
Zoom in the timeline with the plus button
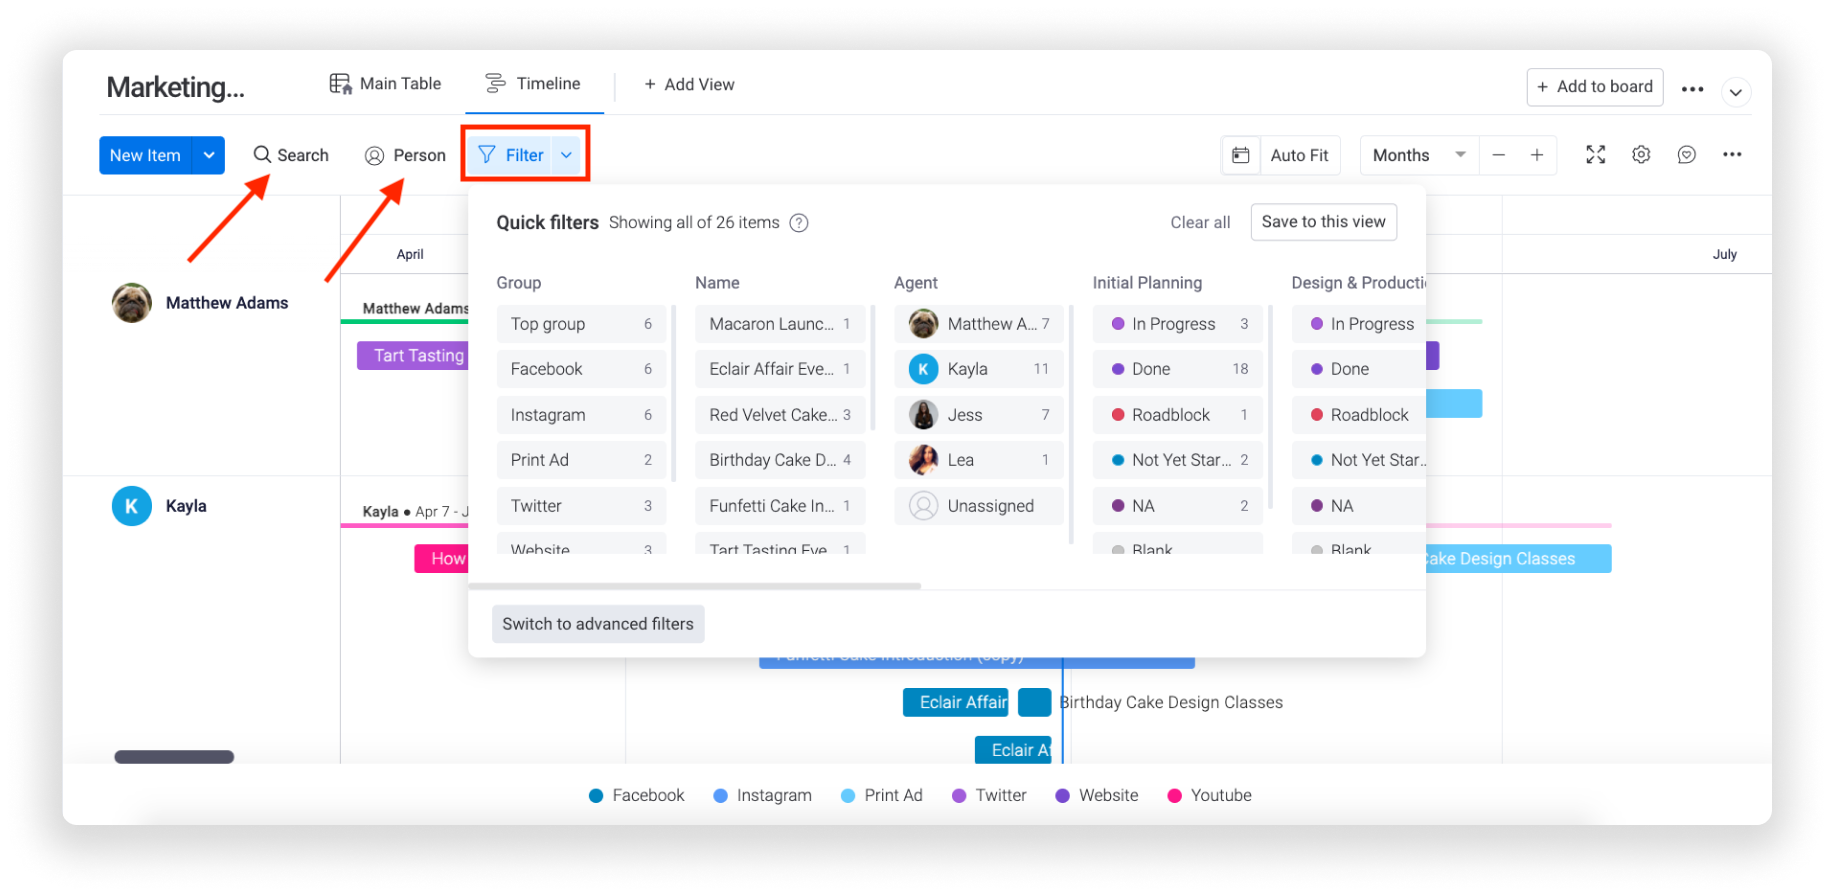point(1537,155)
